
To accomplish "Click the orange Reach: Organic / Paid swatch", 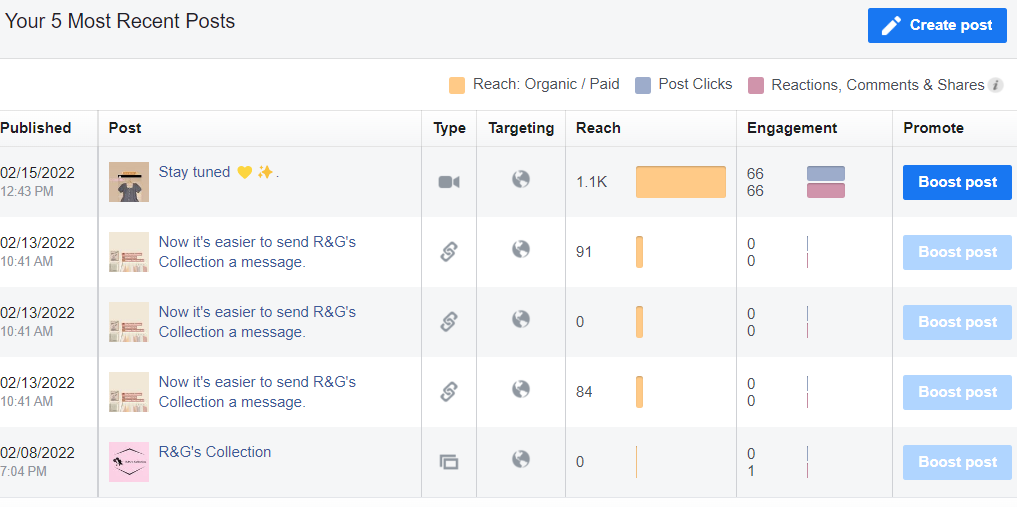I will pyautogui.click(x=457, y=85).
